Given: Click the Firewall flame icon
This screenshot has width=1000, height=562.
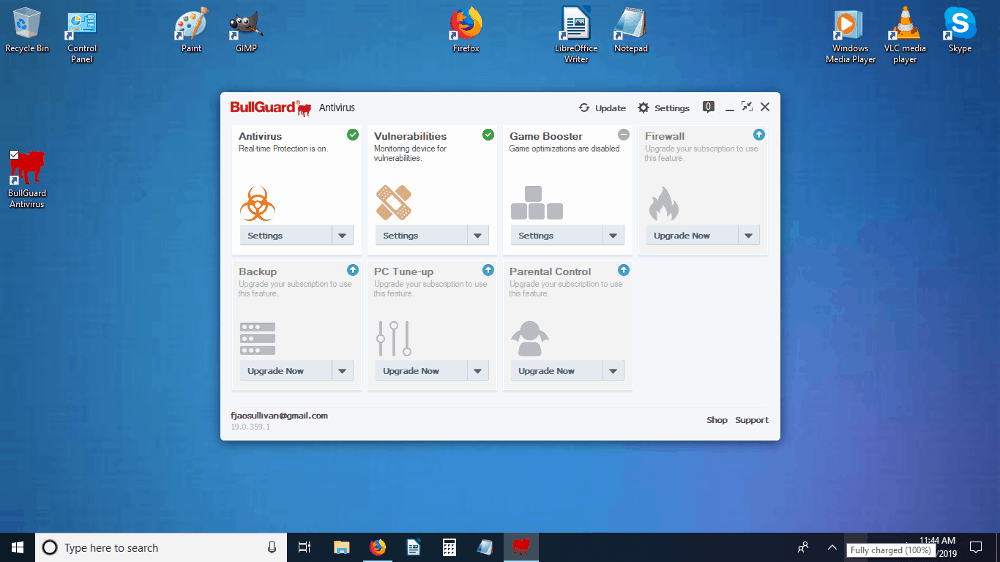Looking at the screenshot, I should 663,203.
